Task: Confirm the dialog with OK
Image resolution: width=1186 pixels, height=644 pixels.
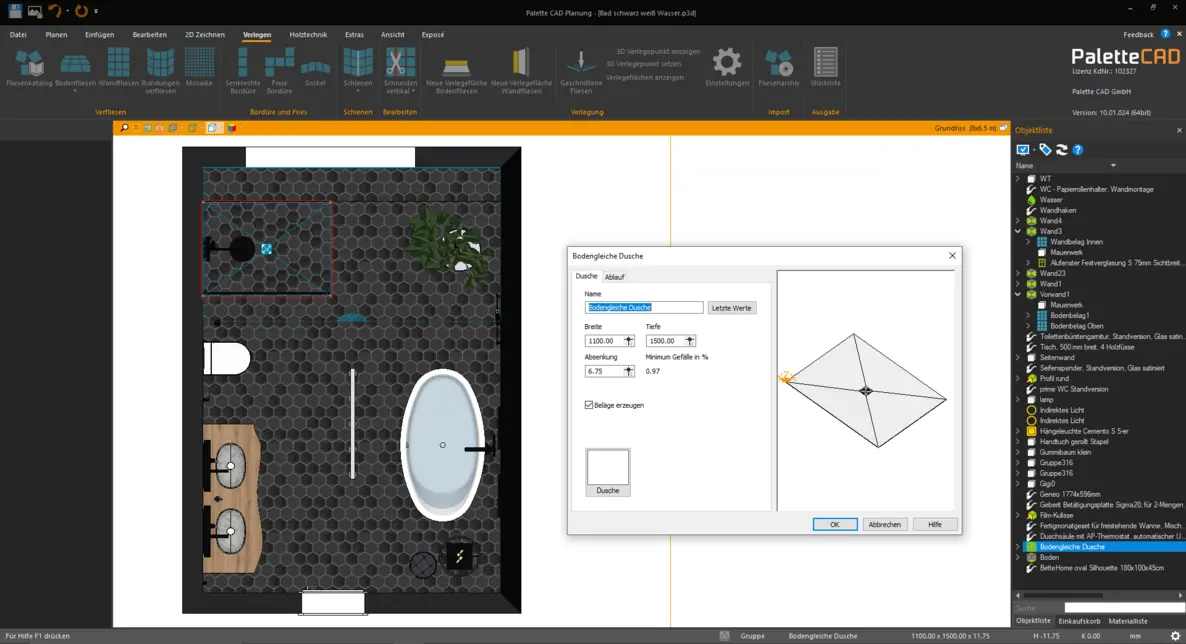Action: click(x=834, y=524)
